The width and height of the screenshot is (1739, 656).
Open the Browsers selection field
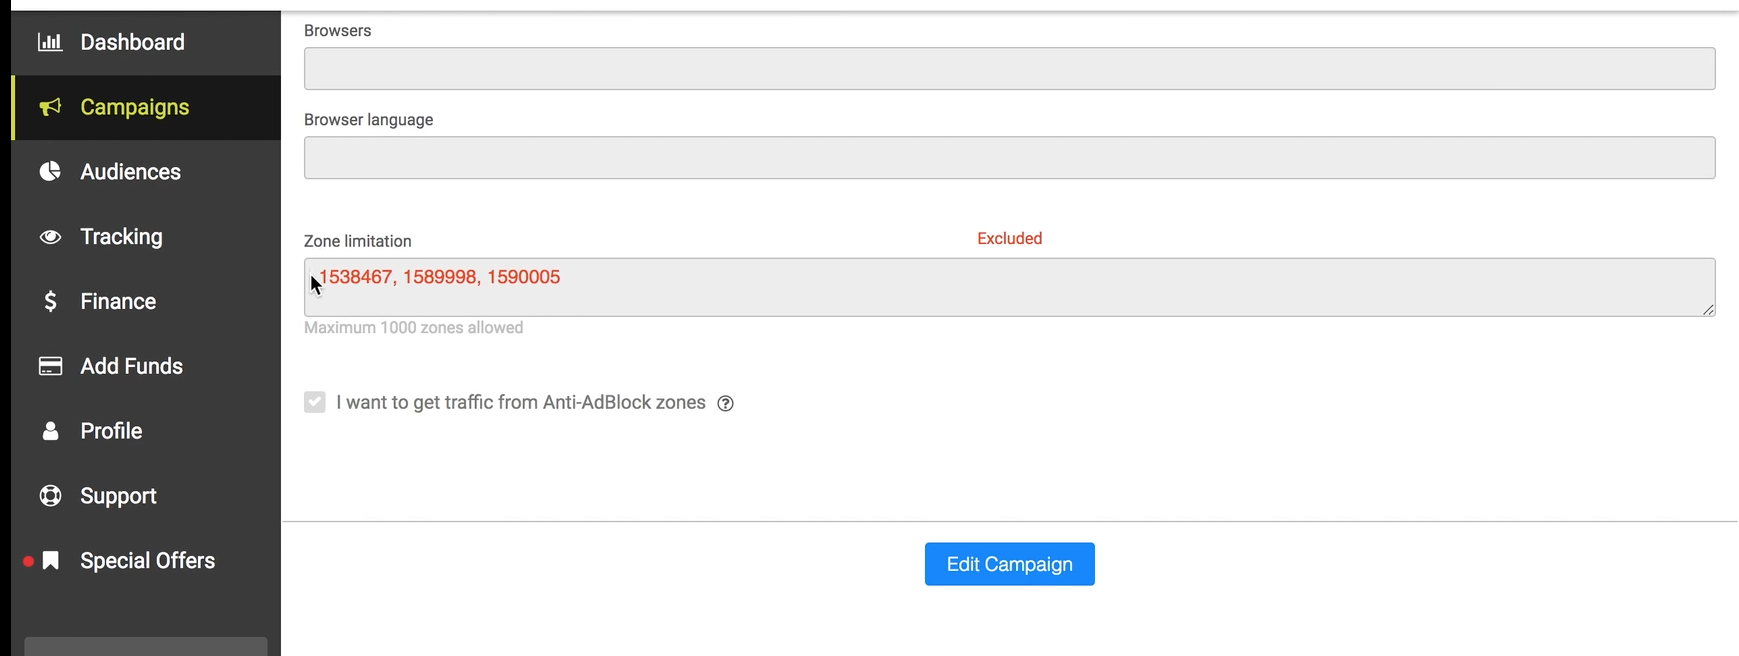1009,68
